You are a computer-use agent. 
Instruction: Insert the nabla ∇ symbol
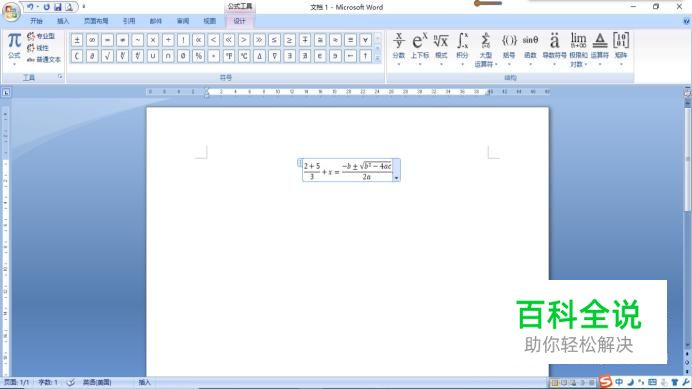point(274,56)
